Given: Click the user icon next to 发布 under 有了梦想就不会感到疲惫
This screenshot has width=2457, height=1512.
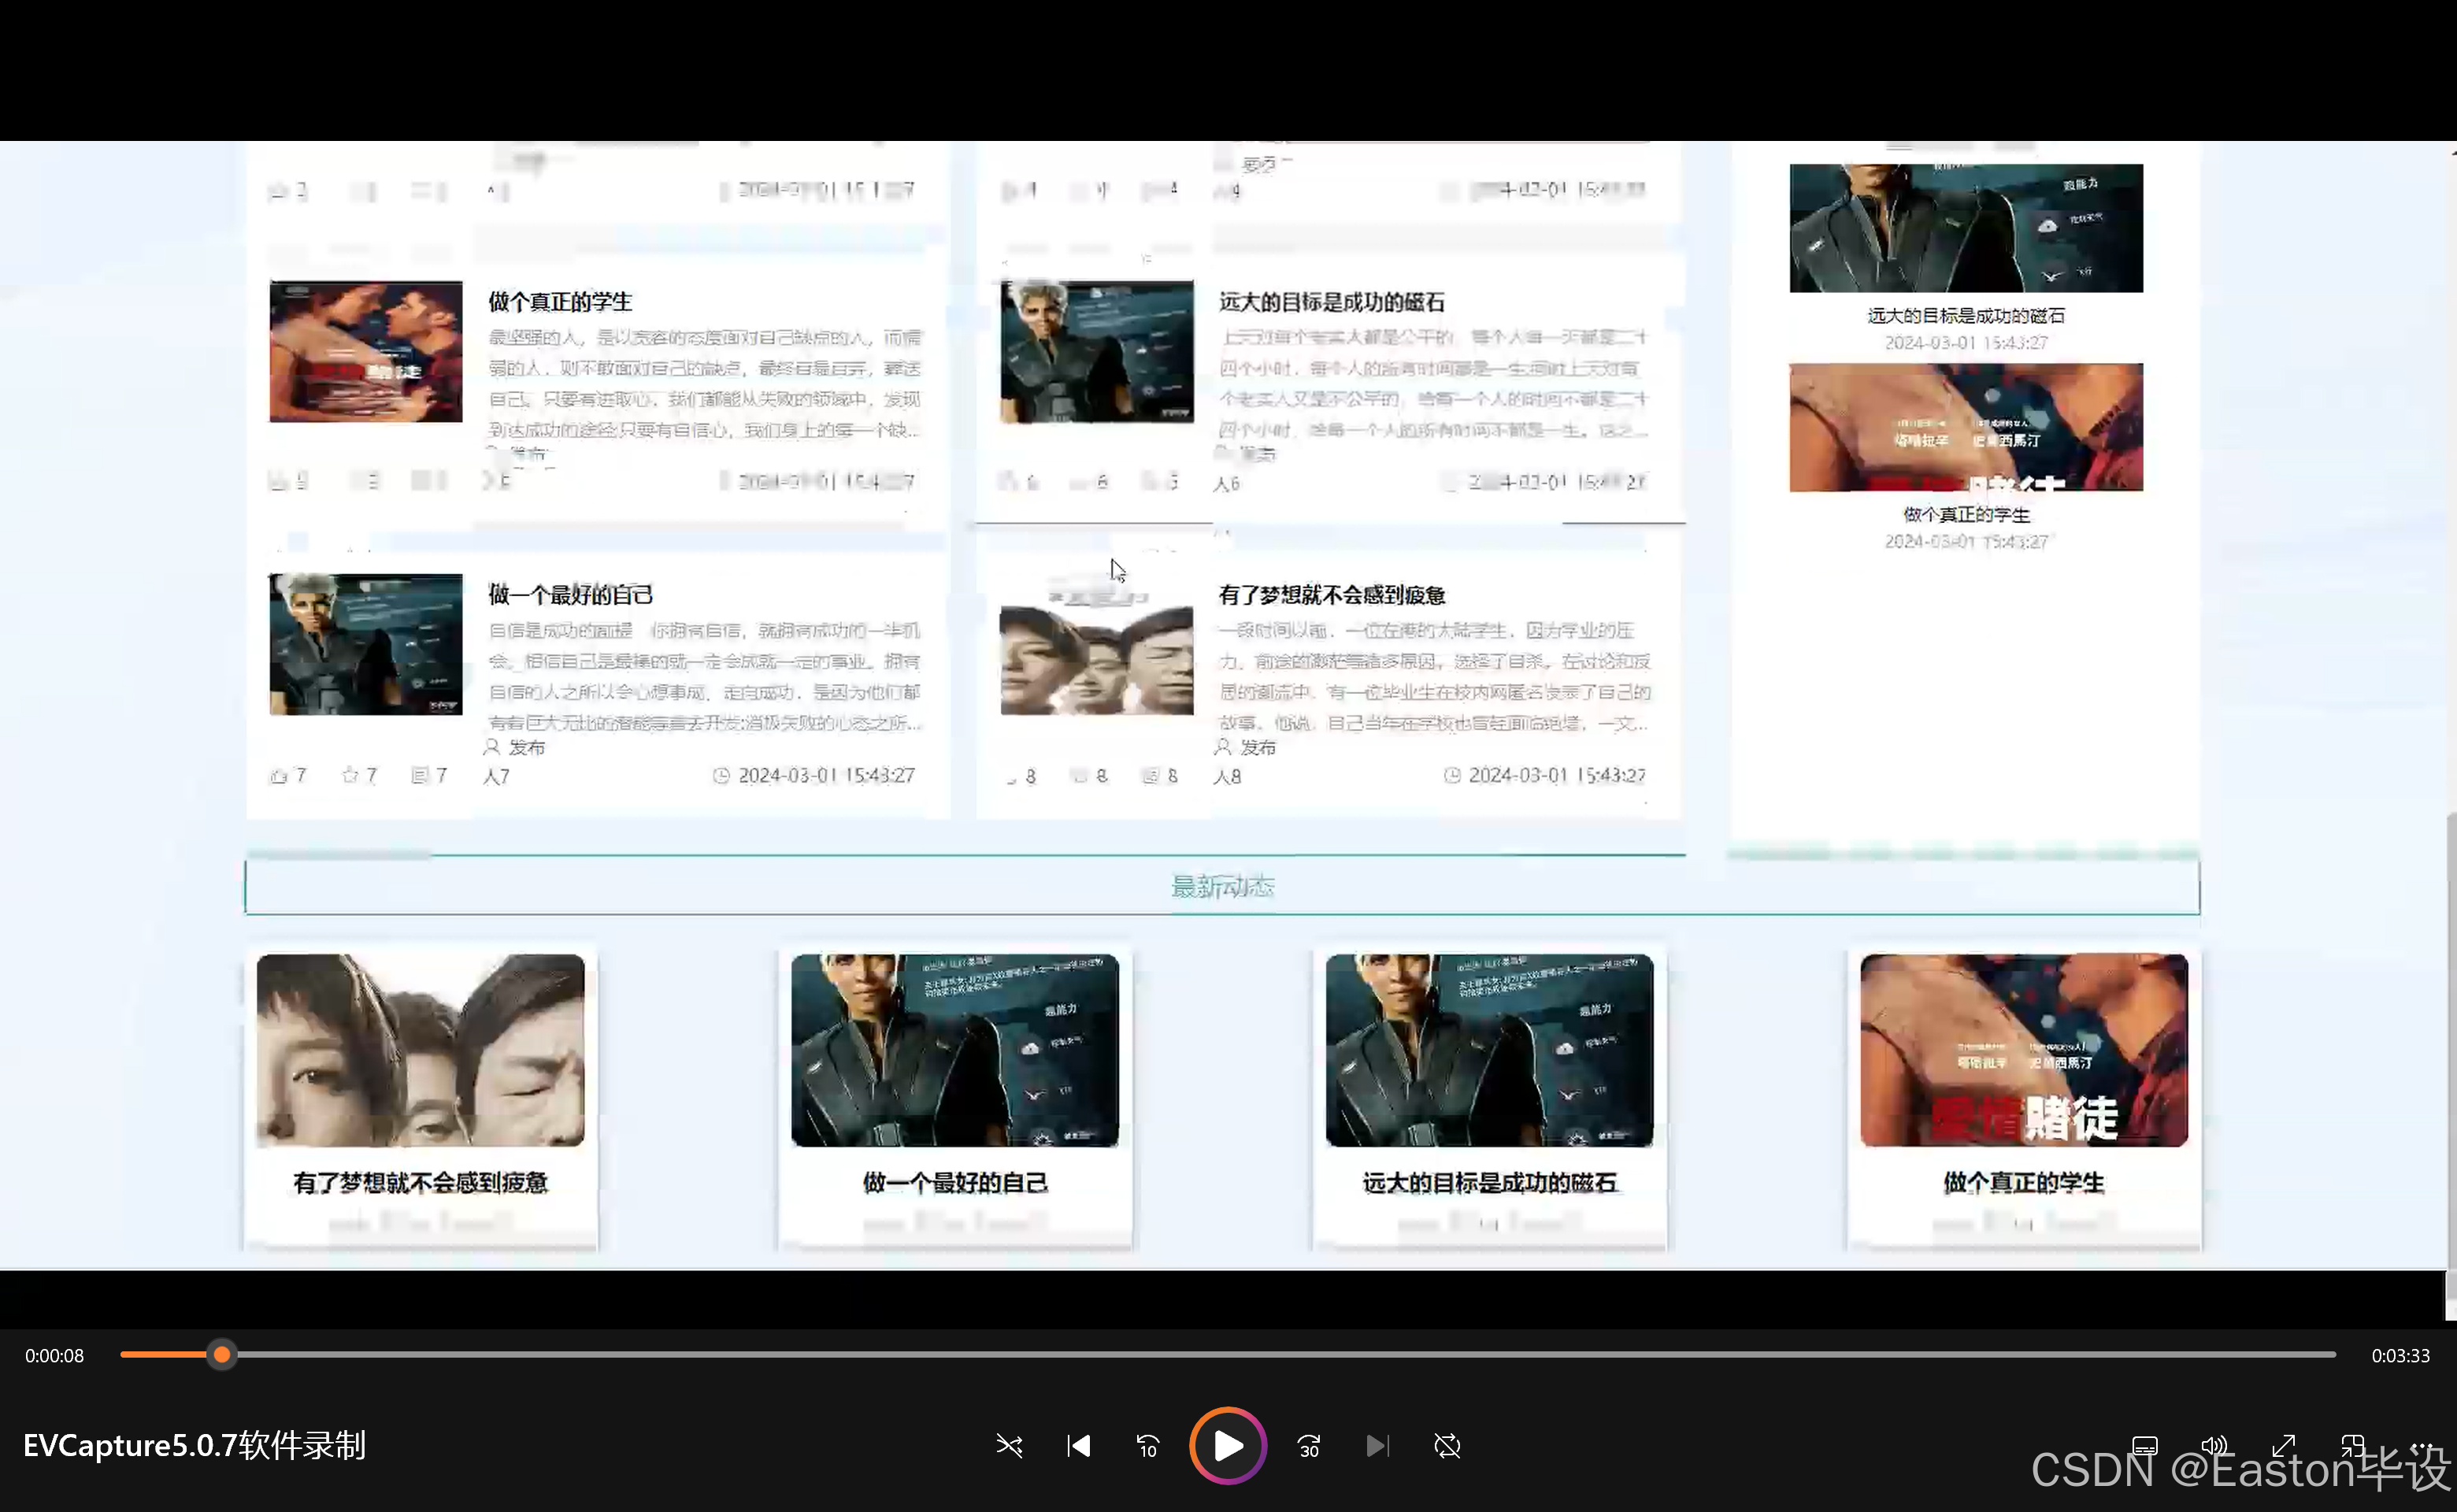Looking at the screenshot, I should [x=1222, y=747].
